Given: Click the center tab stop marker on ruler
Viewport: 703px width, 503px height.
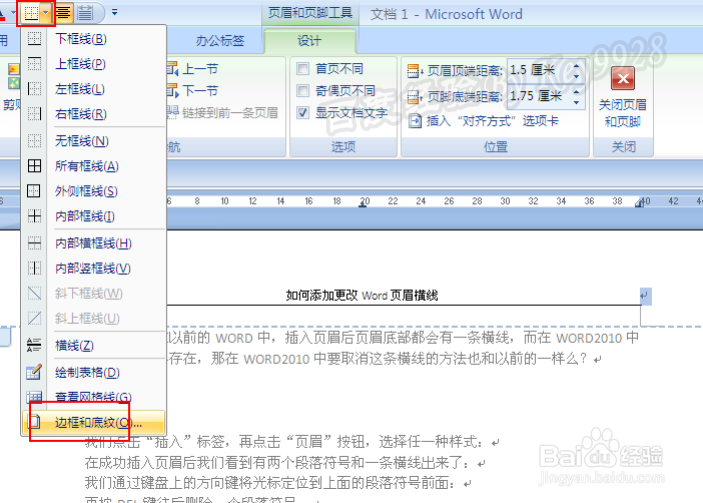Looking at the screenshot, I should click(x=362, y=204).
